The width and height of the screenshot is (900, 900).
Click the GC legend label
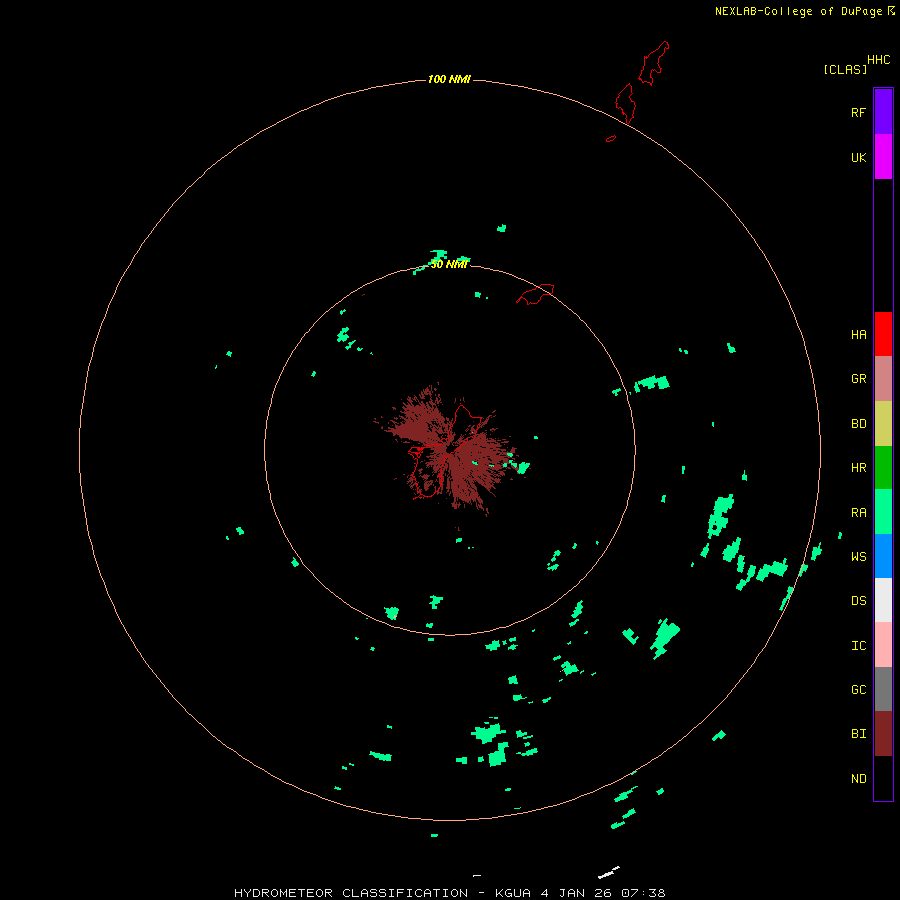coord(858,690)
